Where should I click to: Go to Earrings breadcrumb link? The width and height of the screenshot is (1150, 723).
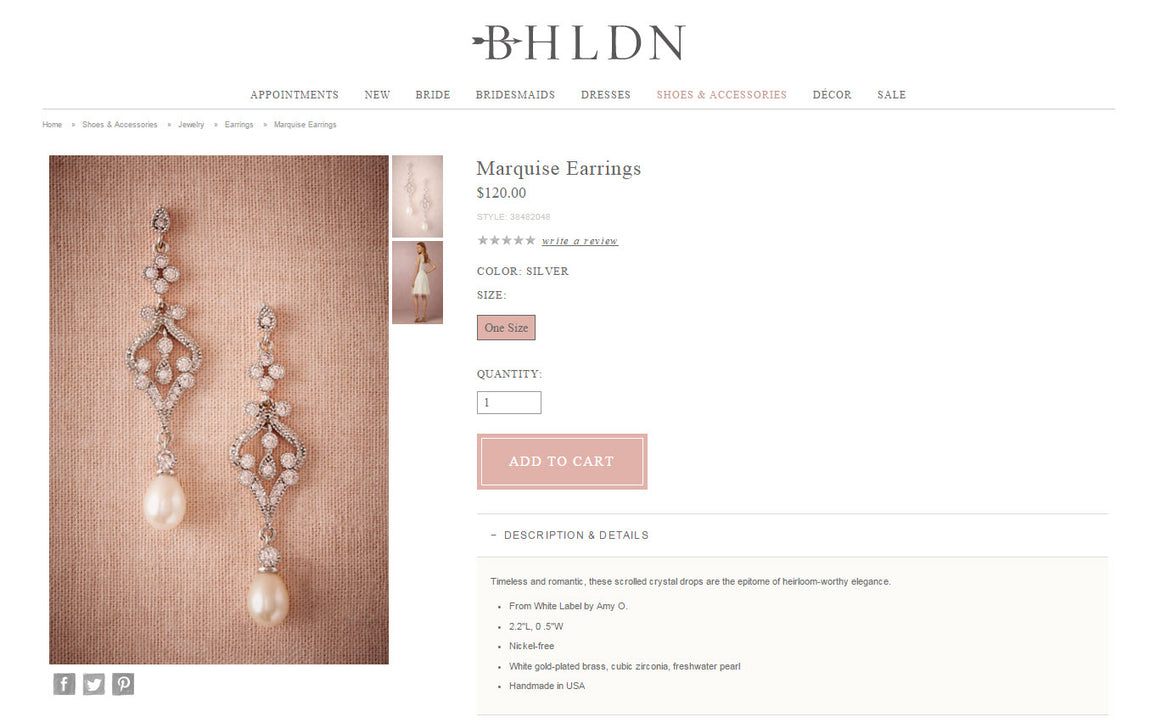pyautogui.click(x=238, y=125)
